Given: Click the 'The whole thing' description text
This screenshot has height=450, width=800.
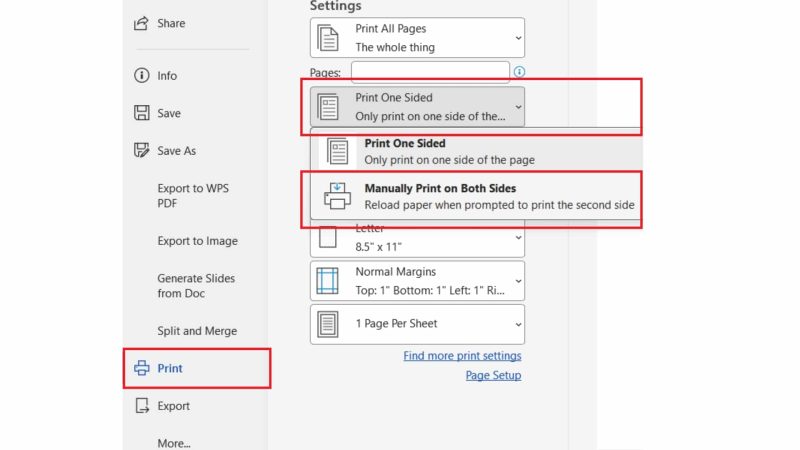Looking at the screenshot, I should (x=395, y=47).
